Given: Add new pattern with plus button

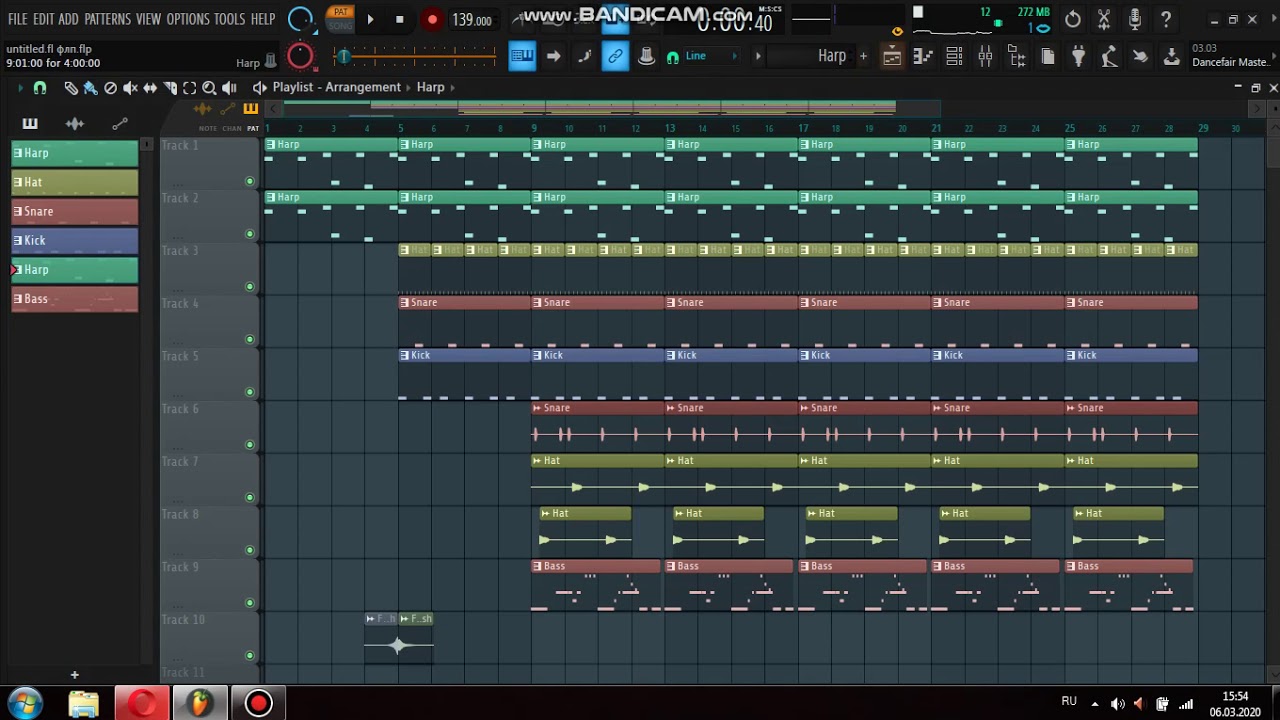Looking at the screenshot, I should (x=864, y=56).
